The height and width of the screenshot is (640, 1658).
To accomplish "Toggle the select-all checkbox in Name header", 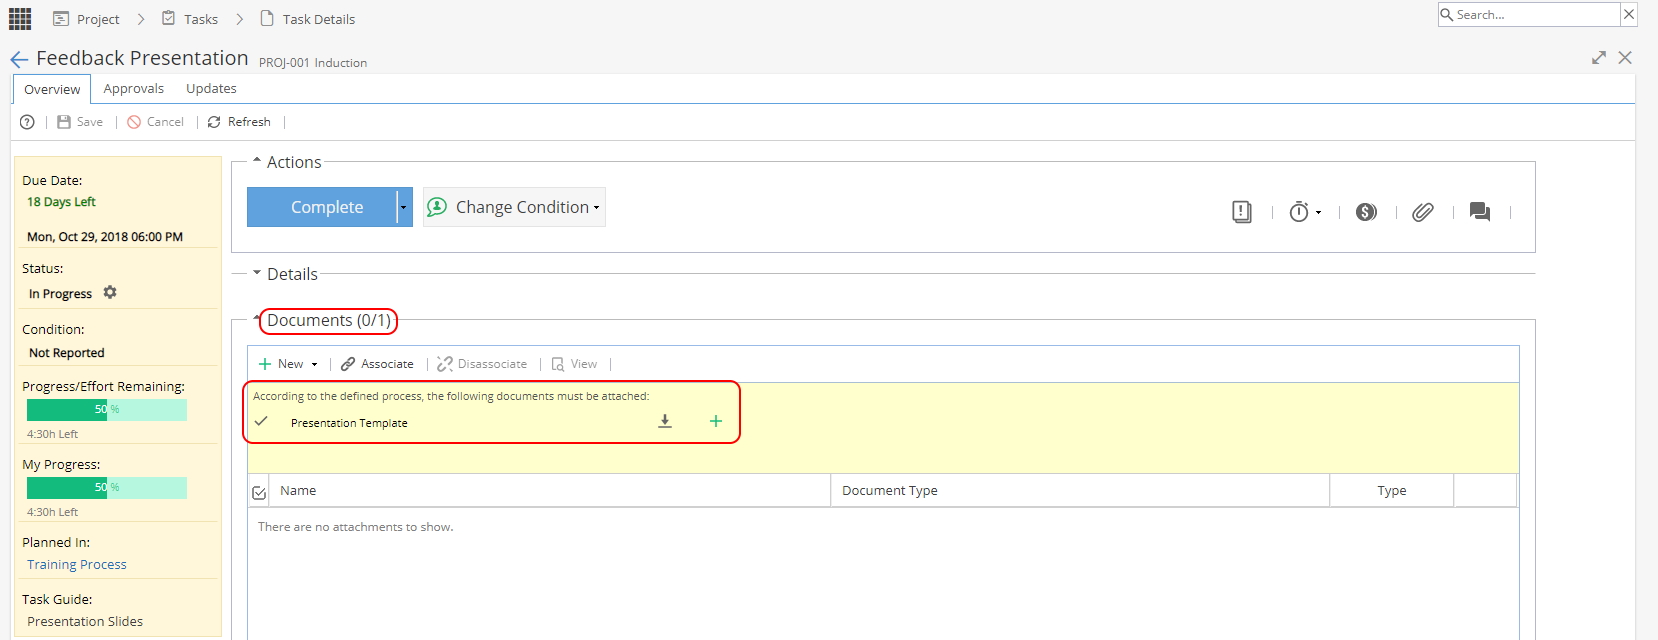I will (x=259, y=492).
